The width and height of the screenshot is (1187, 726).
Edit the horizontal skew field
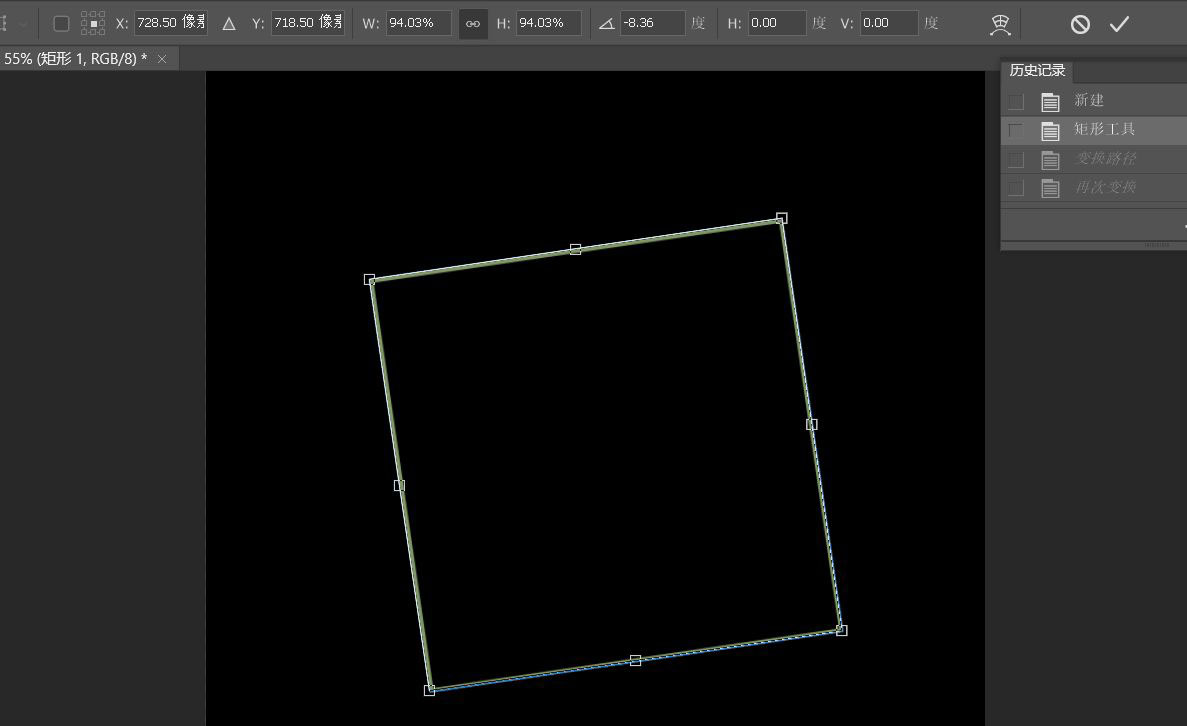click(777, 23)
